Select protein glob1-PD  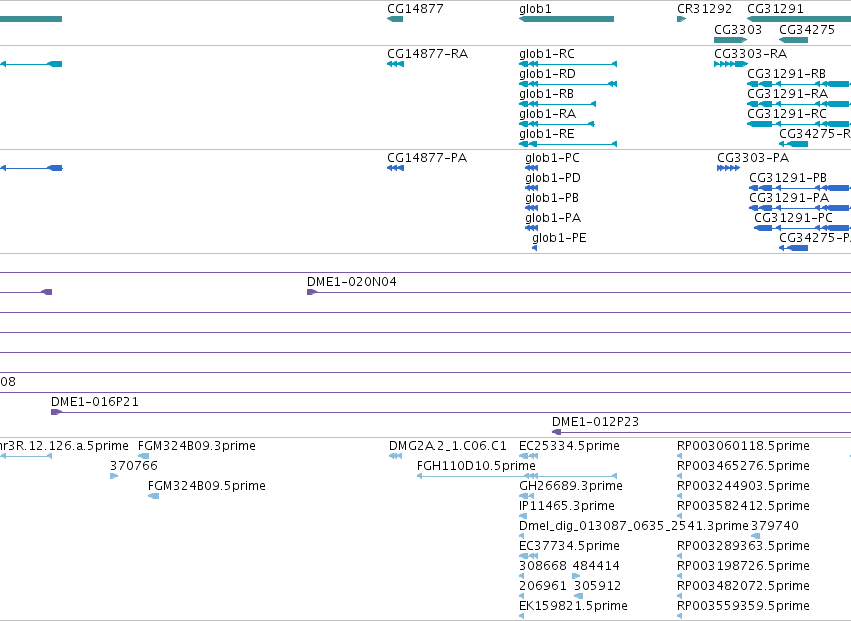pos(552,178)
